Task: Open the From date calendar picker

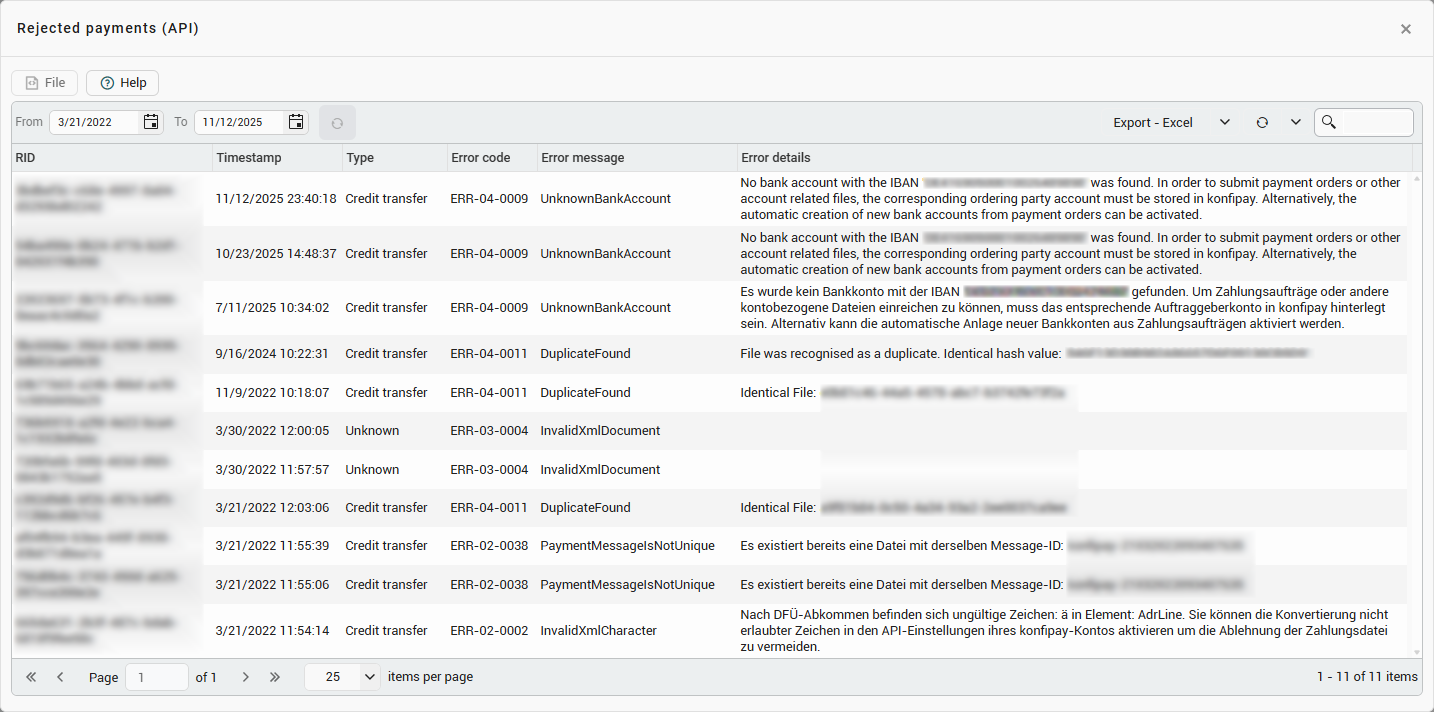Action: (151, 122)
